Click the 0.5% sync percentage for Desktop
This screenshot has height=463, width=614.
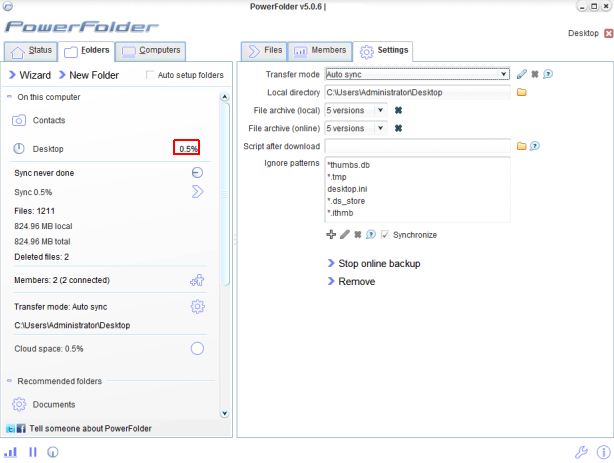pyautogui.click(x=188, y=149)
